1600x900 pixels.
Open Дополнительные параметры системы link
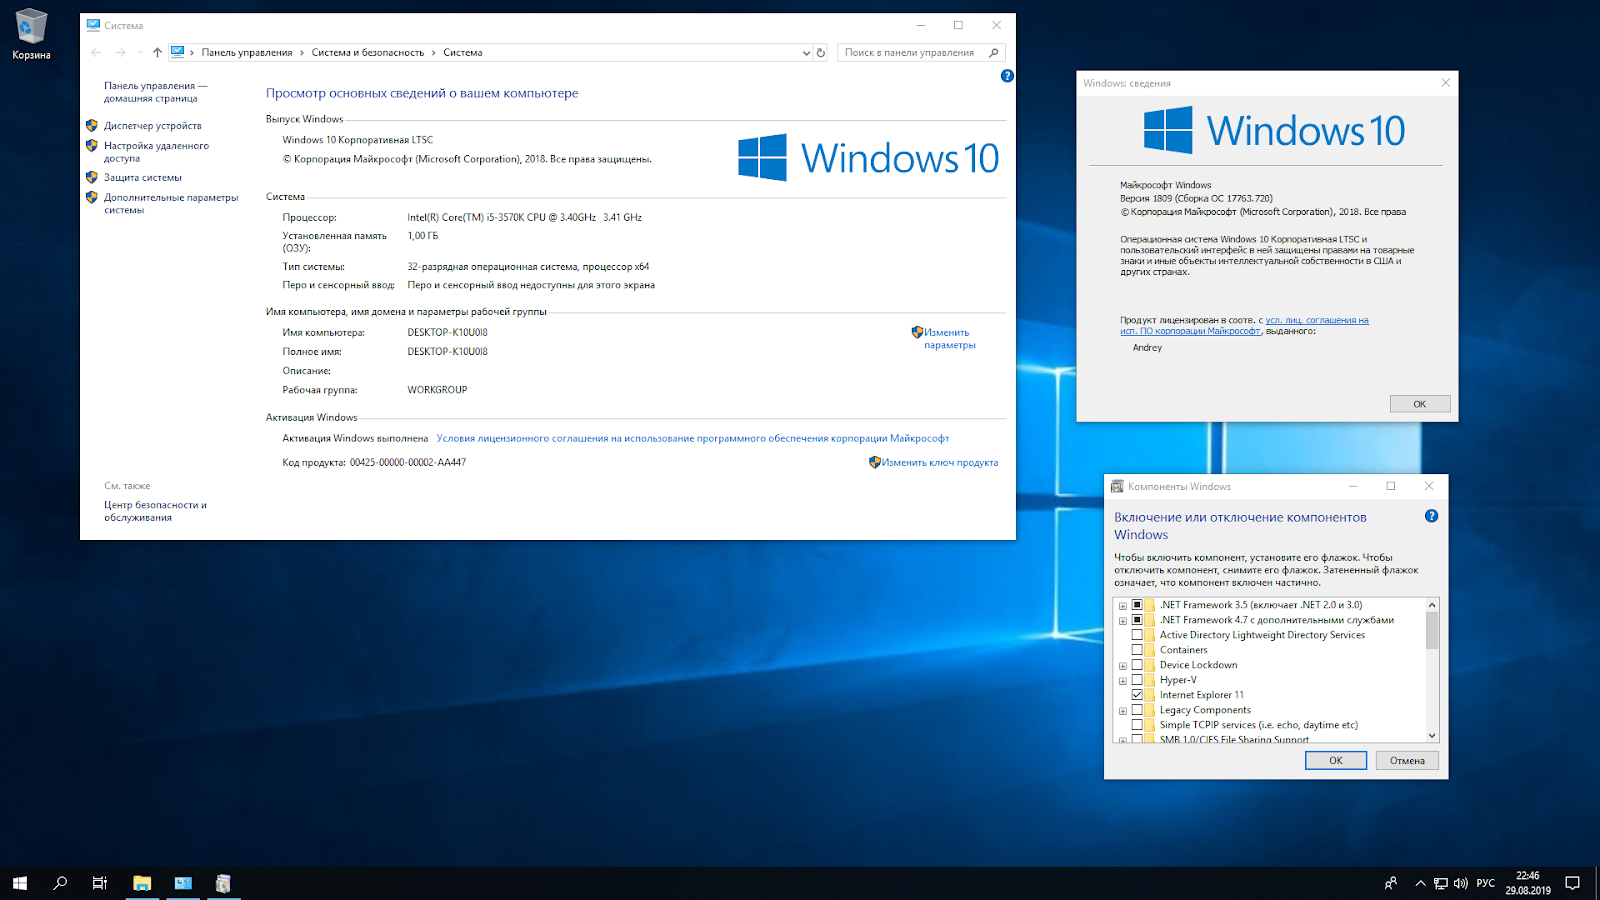(171, 204)
